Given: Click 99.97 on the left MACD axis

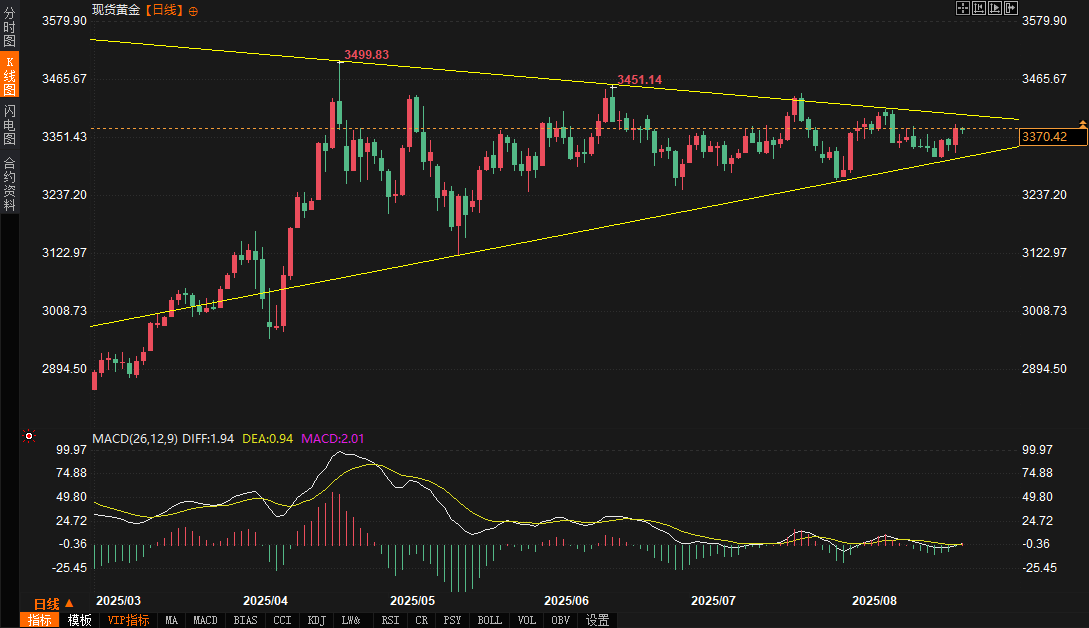Looking at the screenshot, I should tap(72, 450).
